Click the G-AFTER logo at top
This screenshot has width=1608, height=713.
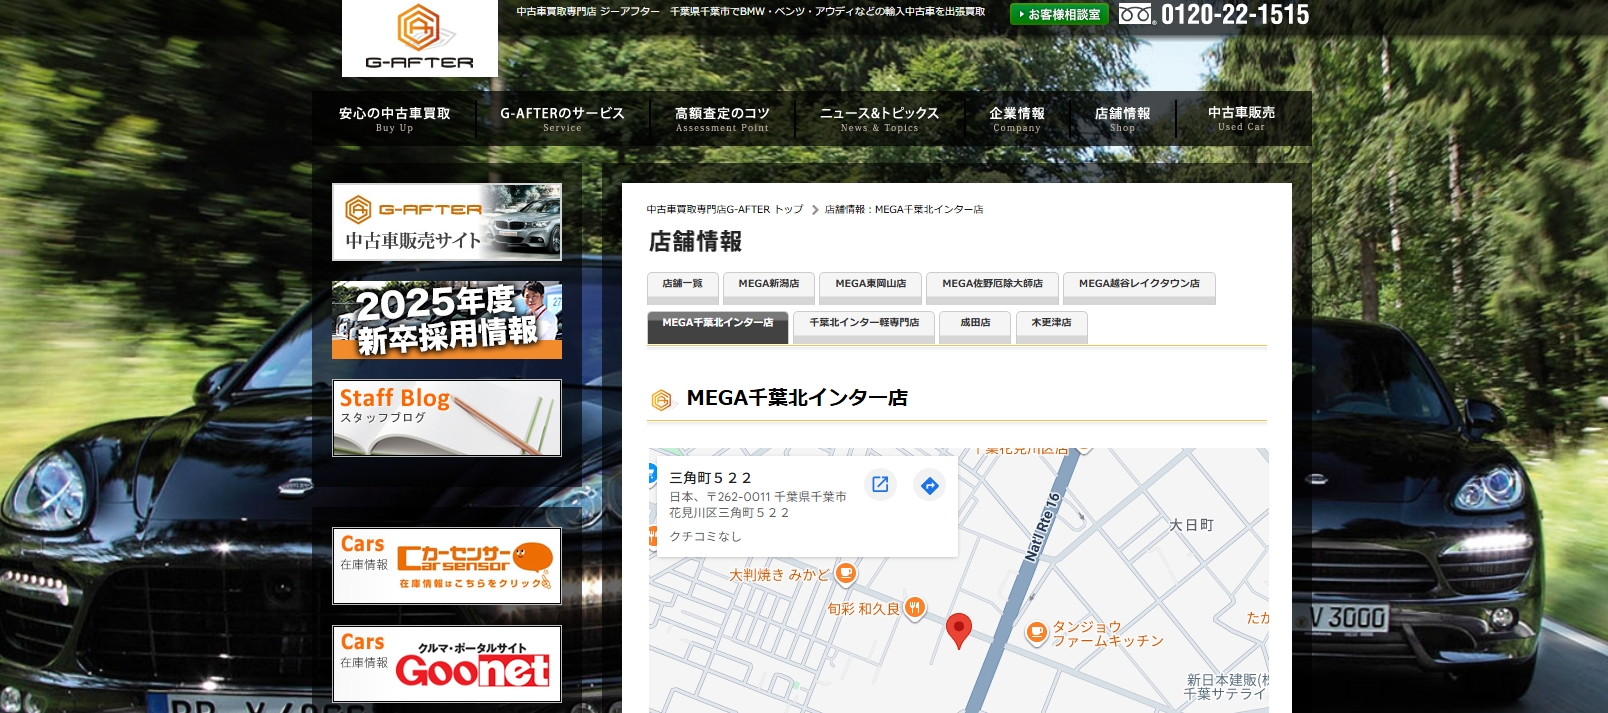[x=419, y=38]
